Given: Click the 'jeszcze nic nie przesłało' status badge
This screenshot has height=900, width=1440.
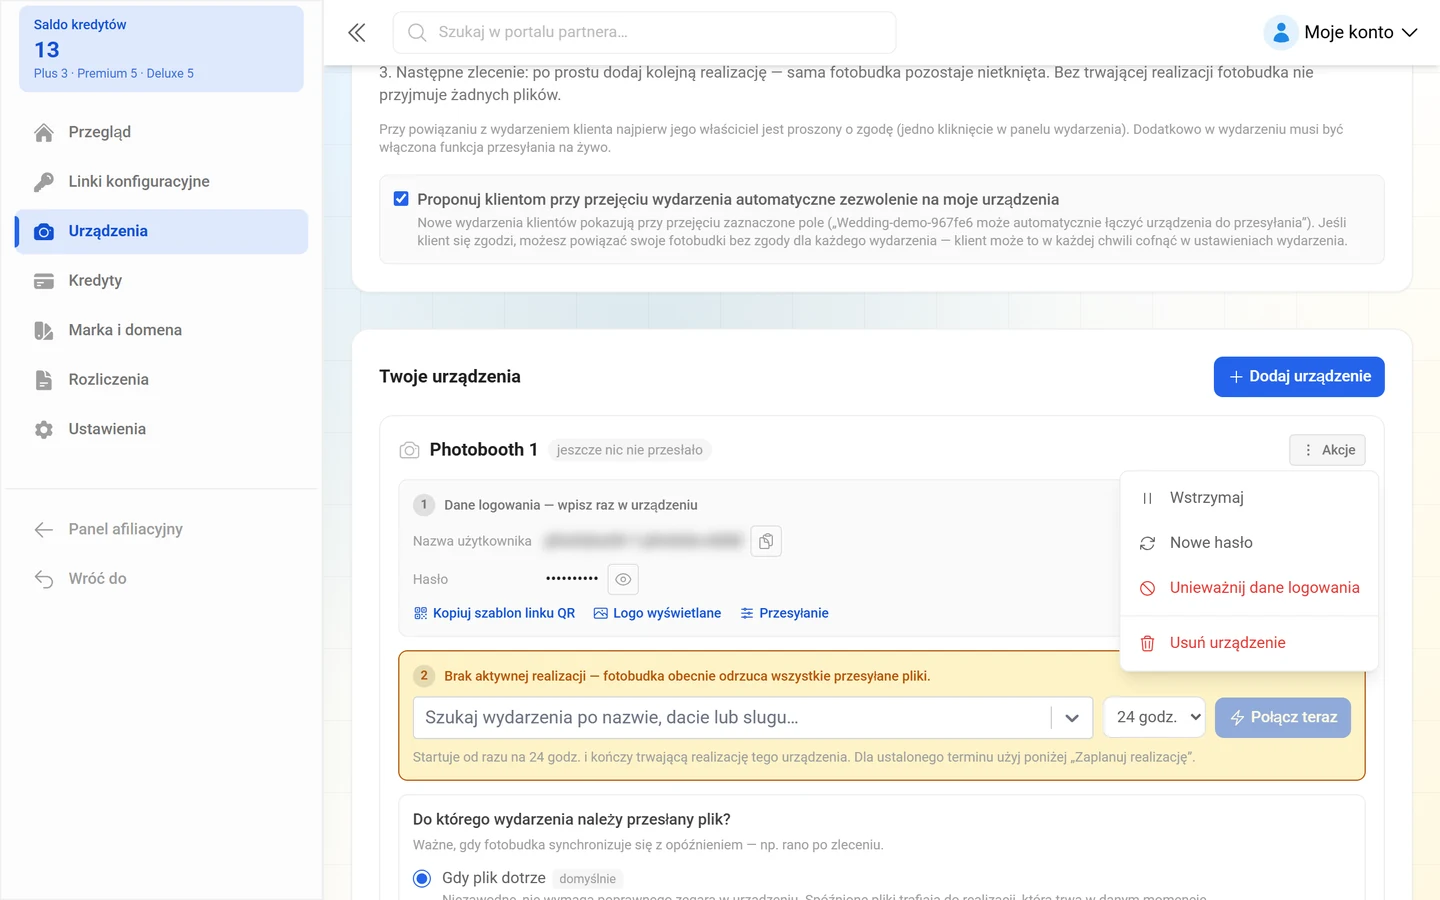Looking at the screenshot, I should click(x=630, y=450).
